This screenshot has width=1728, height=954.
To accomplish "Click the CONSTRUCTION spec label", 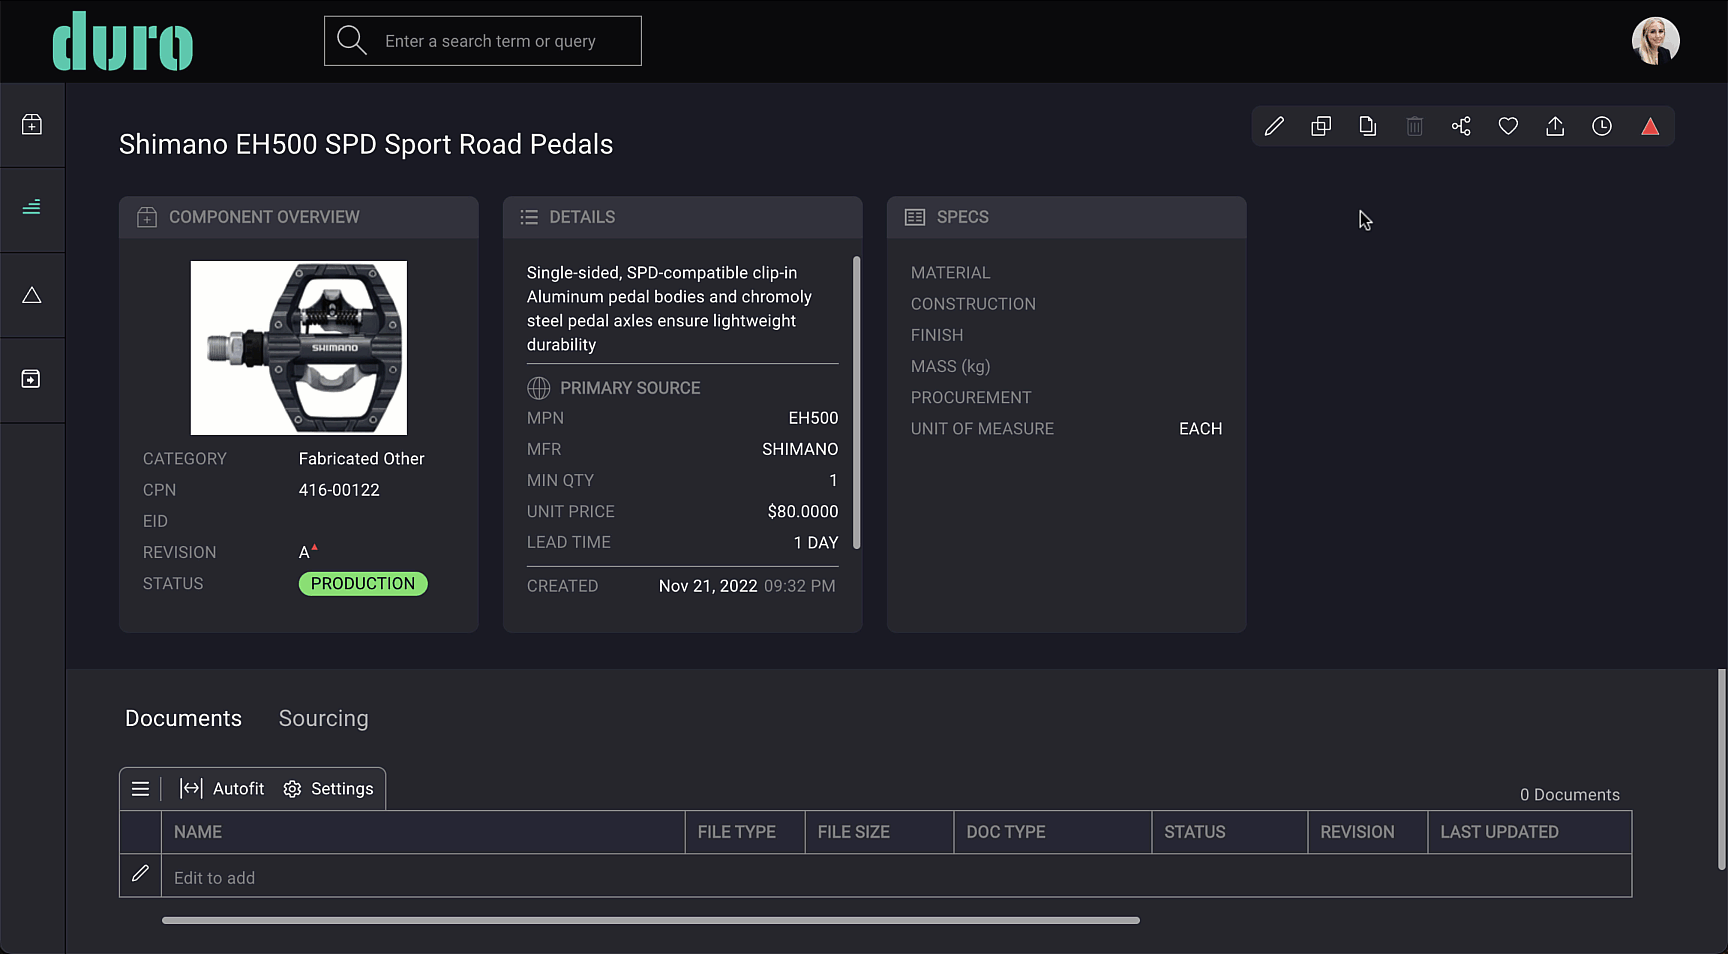I will click(x=973, y=304).
